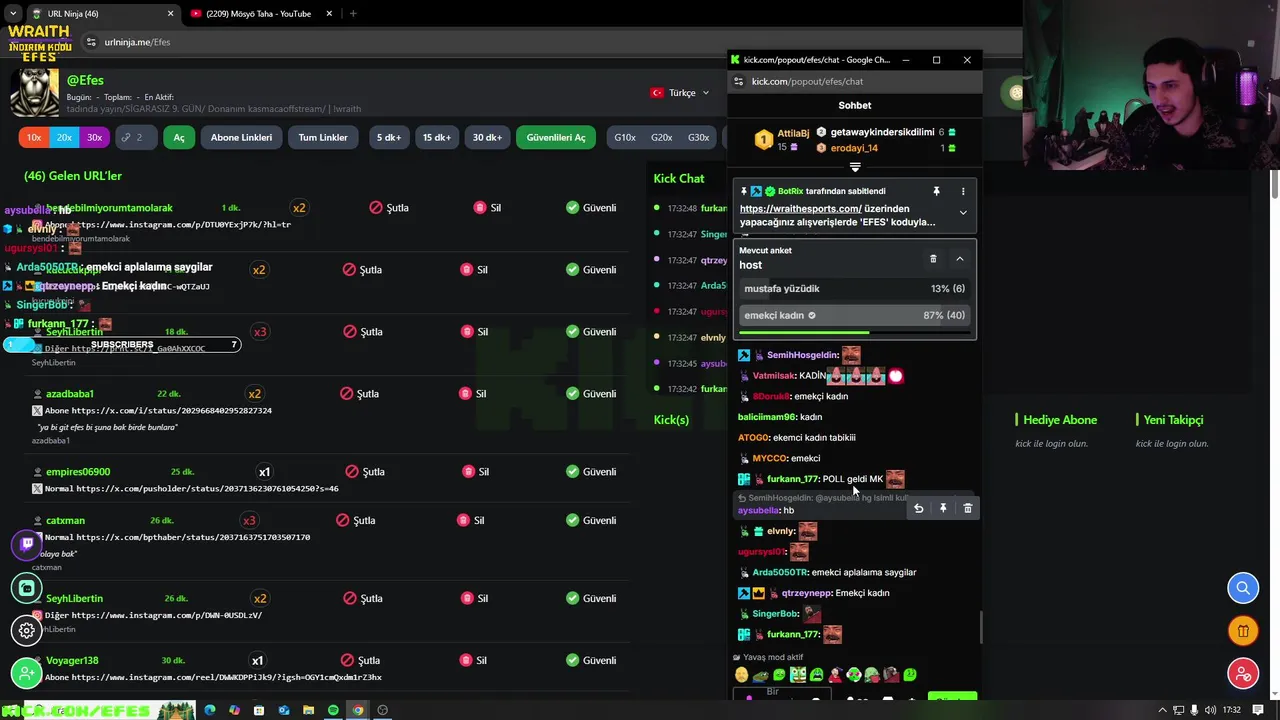This screenshot has height=720, width=1280.
Task: Collapse the Mevcut anket poll panel
Action: 960,259
